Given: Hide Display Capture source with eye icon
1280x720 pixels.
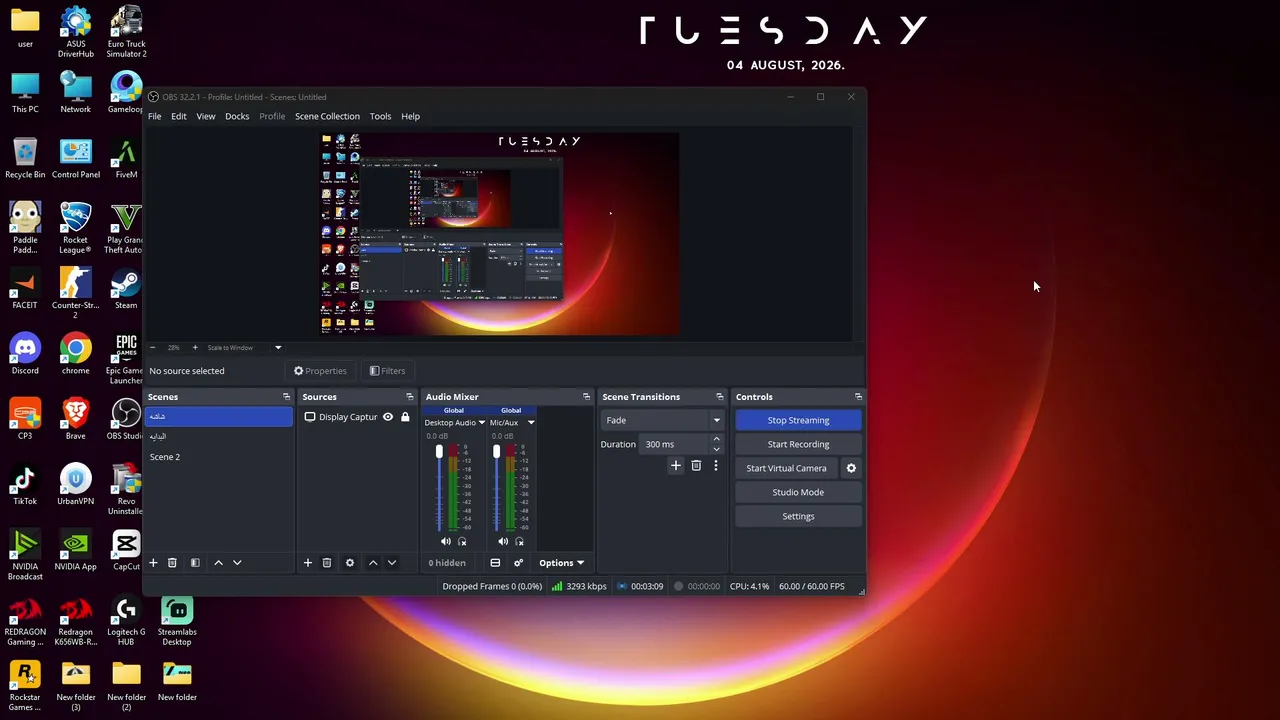Looking at the screenshot, I should click(x=388, y=417).
